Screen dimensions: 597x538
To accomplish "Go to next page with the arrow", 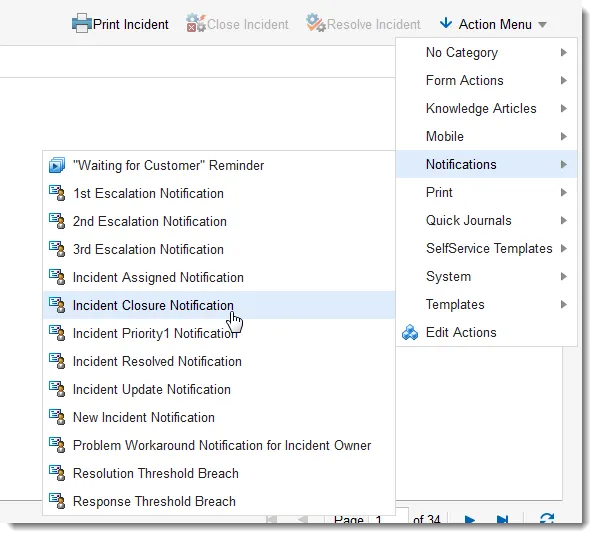I will point(470,519).
